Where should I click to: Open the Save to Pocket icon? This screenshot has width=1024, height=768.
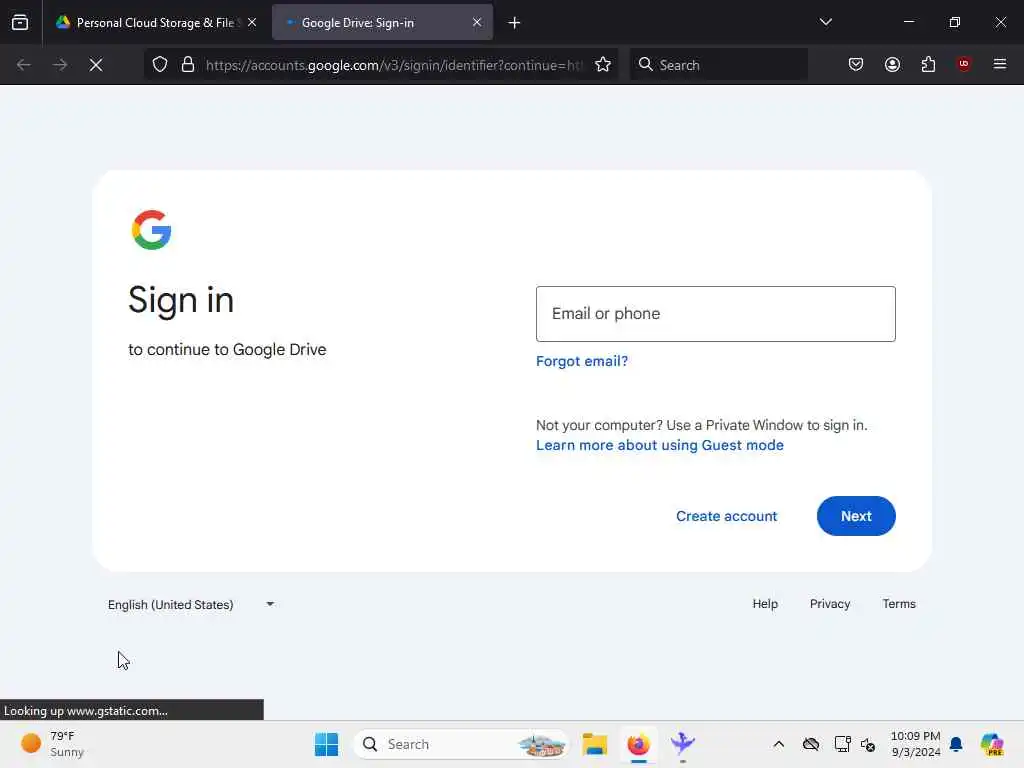856,64
